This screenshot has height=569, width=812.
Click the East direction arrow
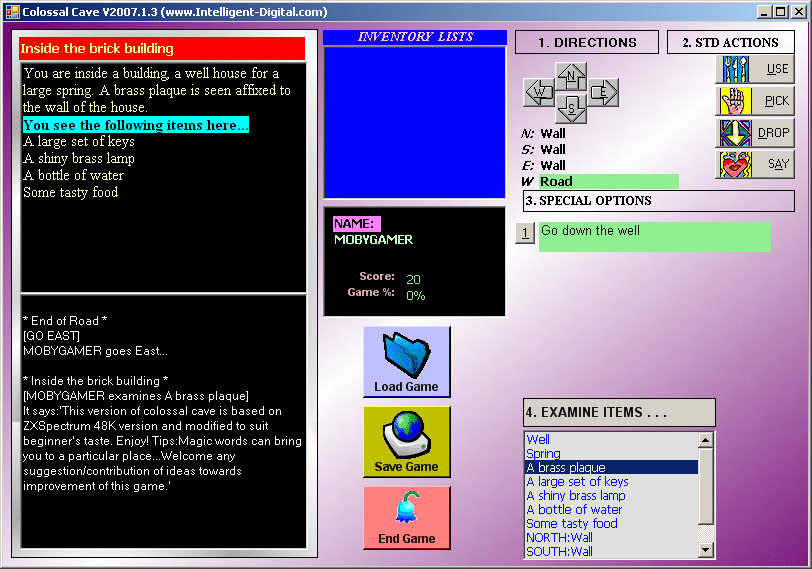pos(603,93)
